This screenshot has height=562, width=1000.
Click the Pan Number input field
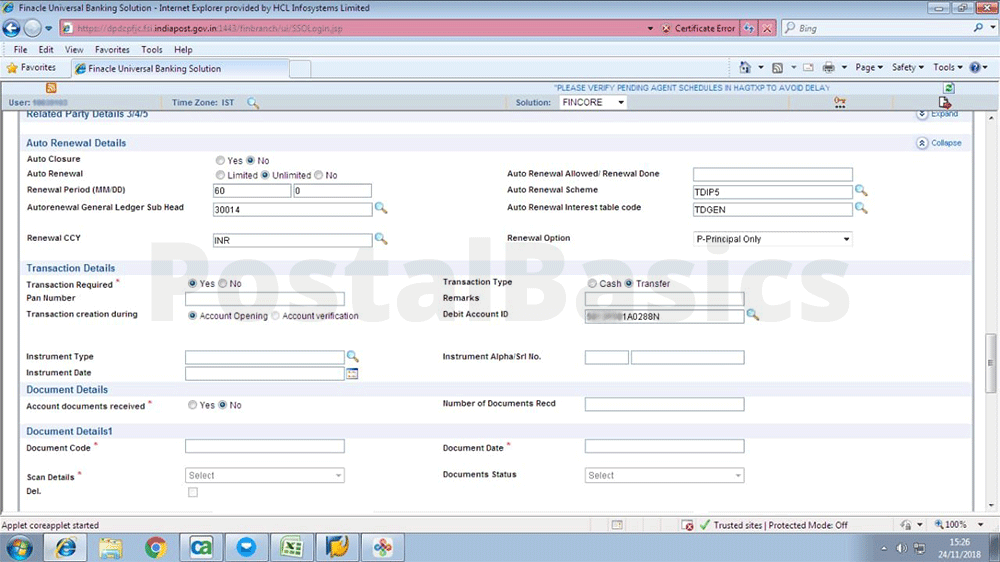[265, 299]
